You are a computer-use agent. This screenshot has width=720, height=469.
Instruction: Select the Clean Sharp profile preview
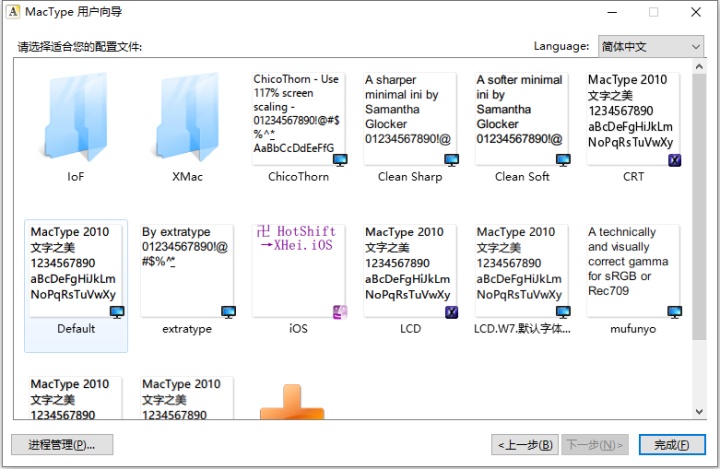click(x=410, y=119)
